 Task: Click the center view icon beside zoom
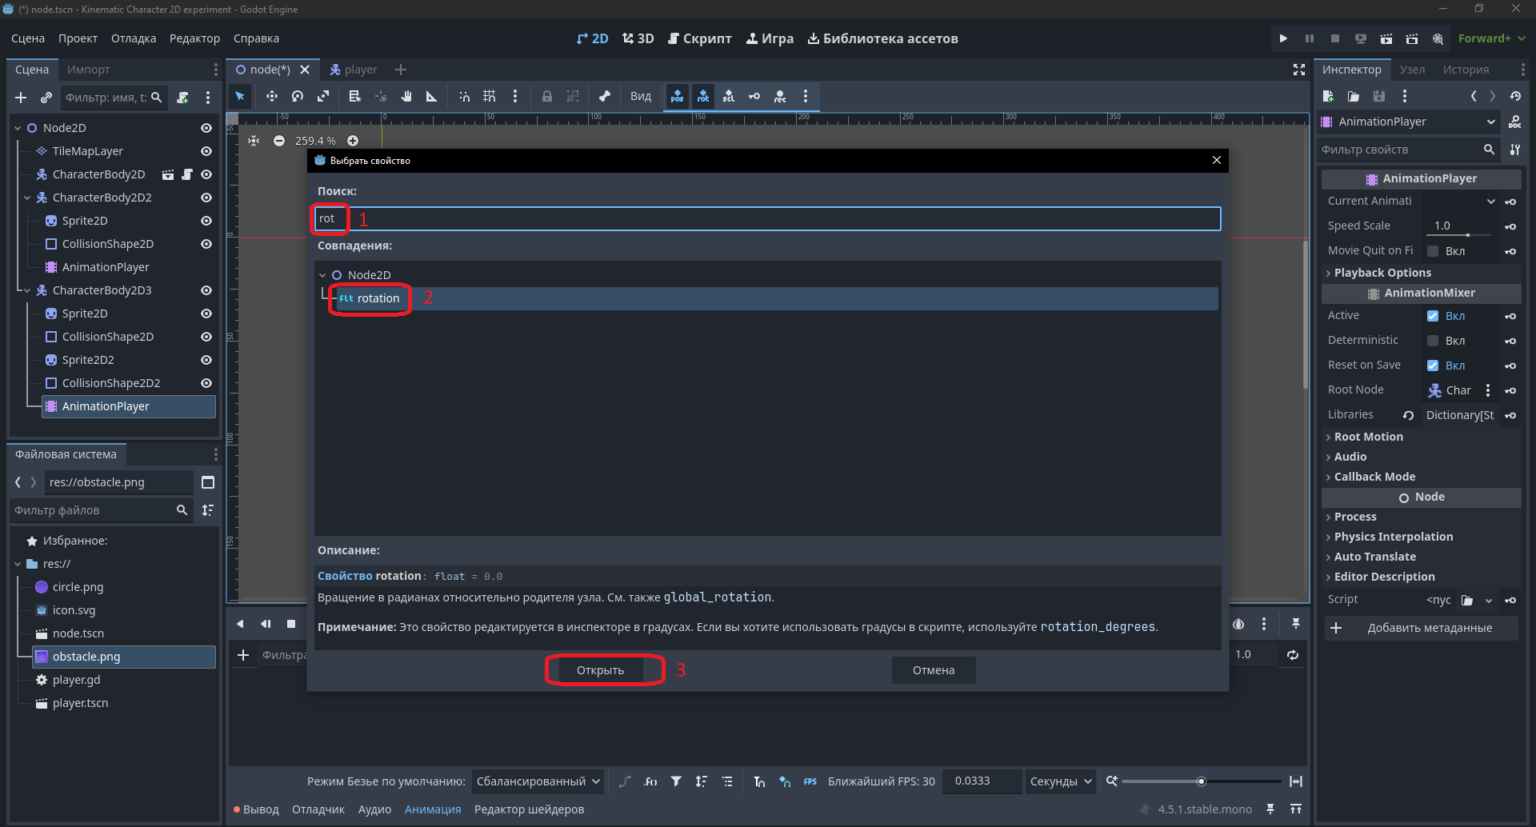coord(254,141)
